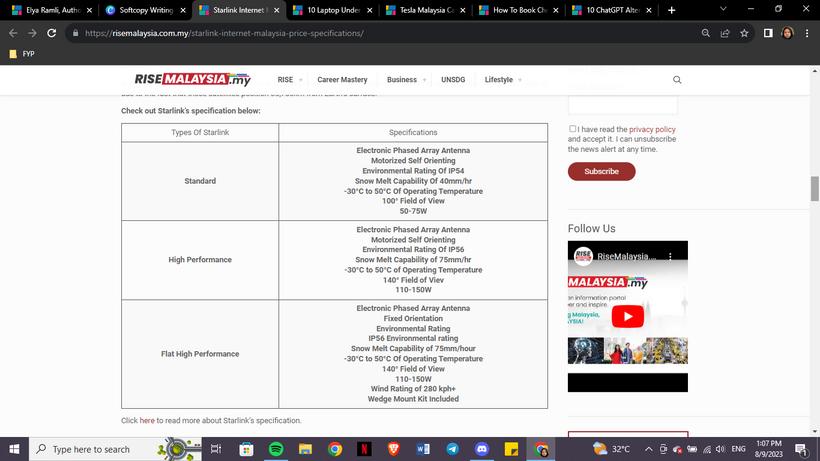Open volume control in tray
The height and width of the screenshot is (461, 820).
point(721,449)
